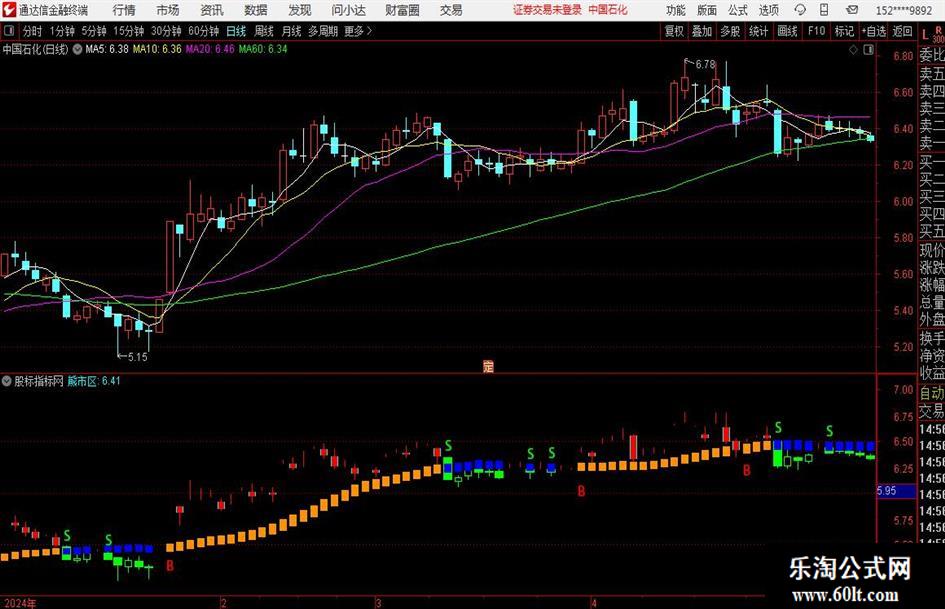Add stock via +自选 button
The width and height of the screenshot is (945, 609).
click(874, 31)
